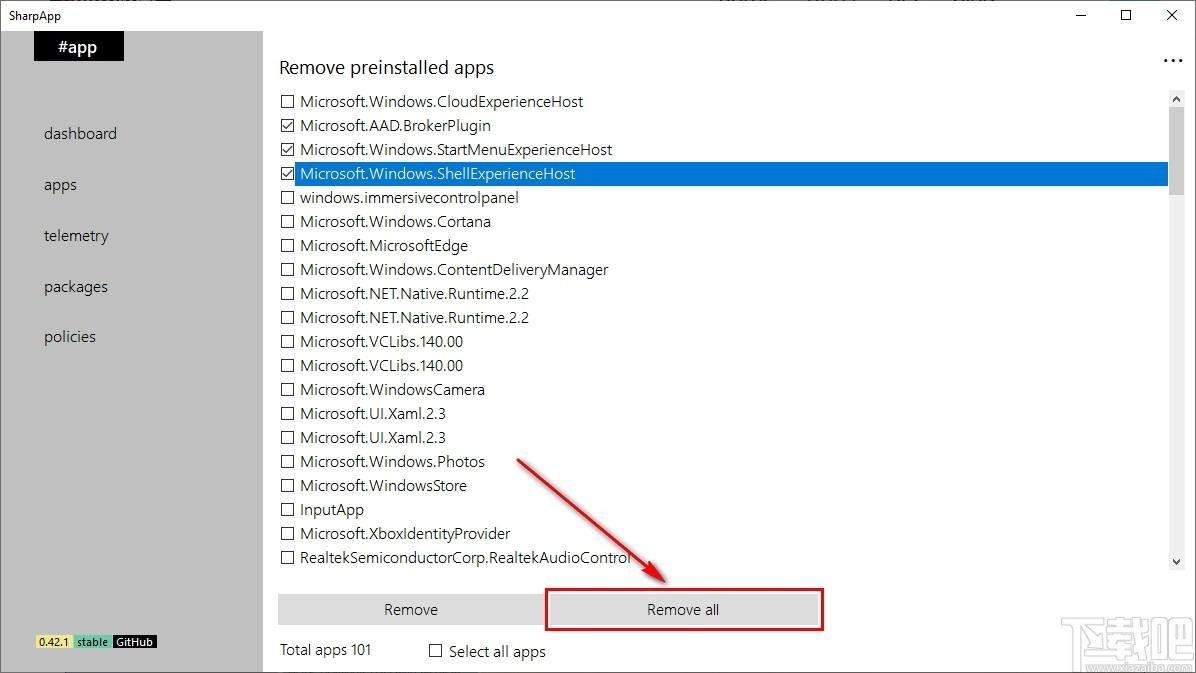
Task: Open the GitHub badge link
Action: coord(134,642)
